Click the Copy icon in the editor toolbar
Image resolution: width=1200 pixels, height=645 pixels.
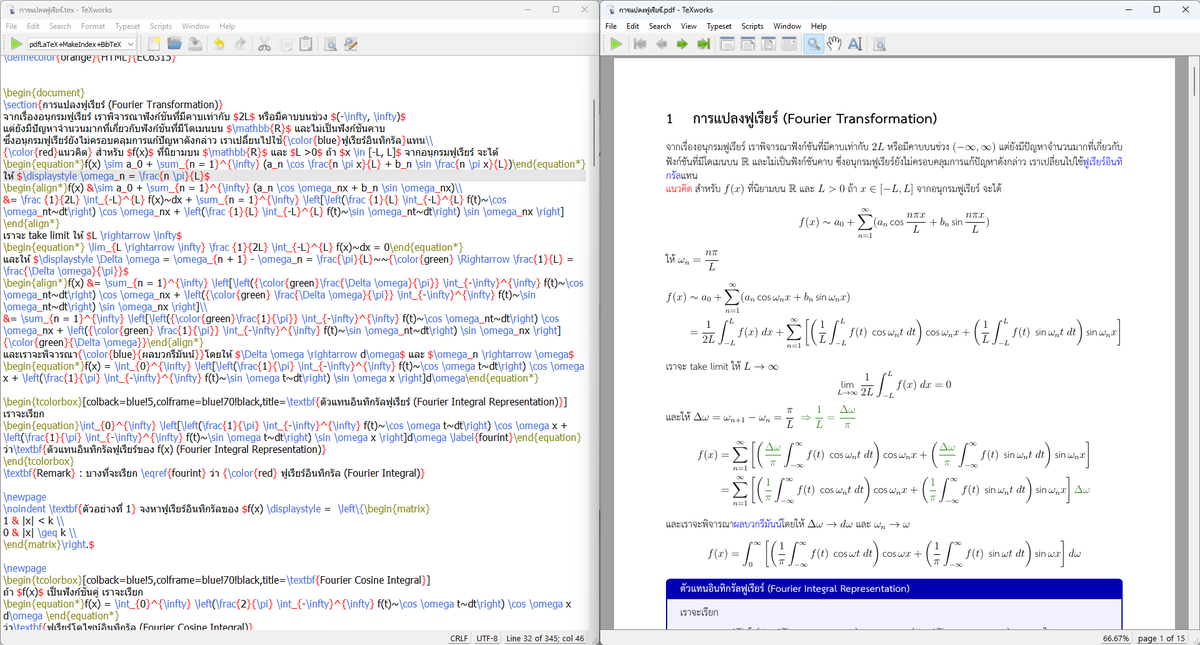pos(286,44)
